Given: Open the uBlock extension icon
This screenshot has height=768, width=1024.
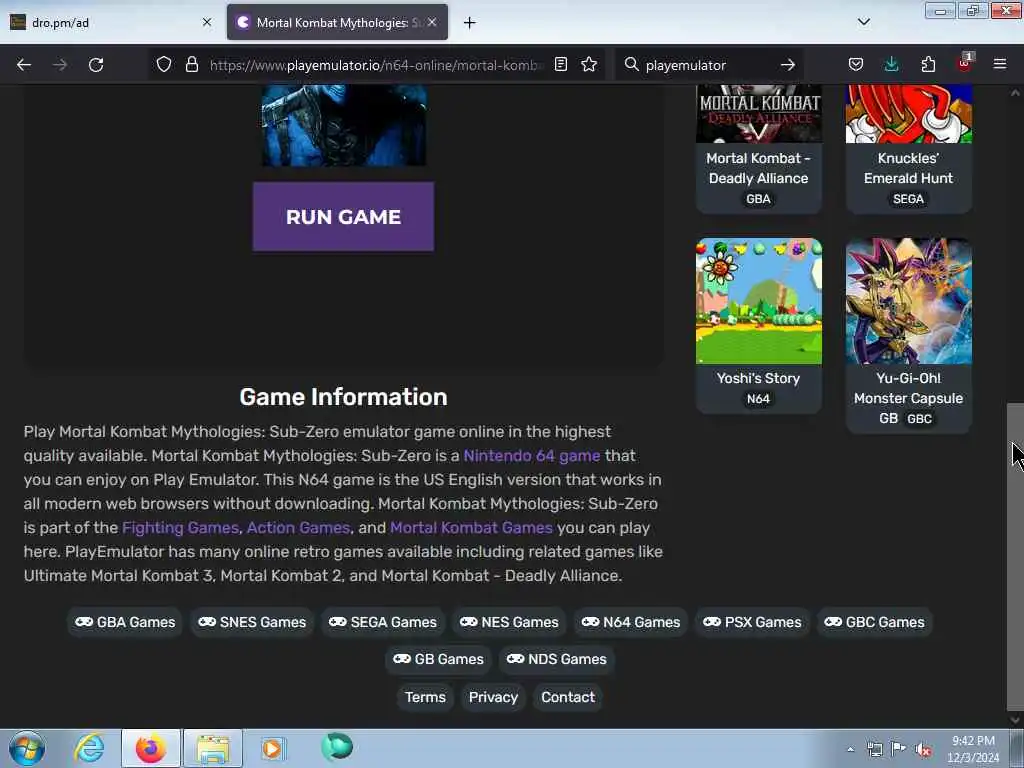Looking at the screenshot, I should [965, 63].
